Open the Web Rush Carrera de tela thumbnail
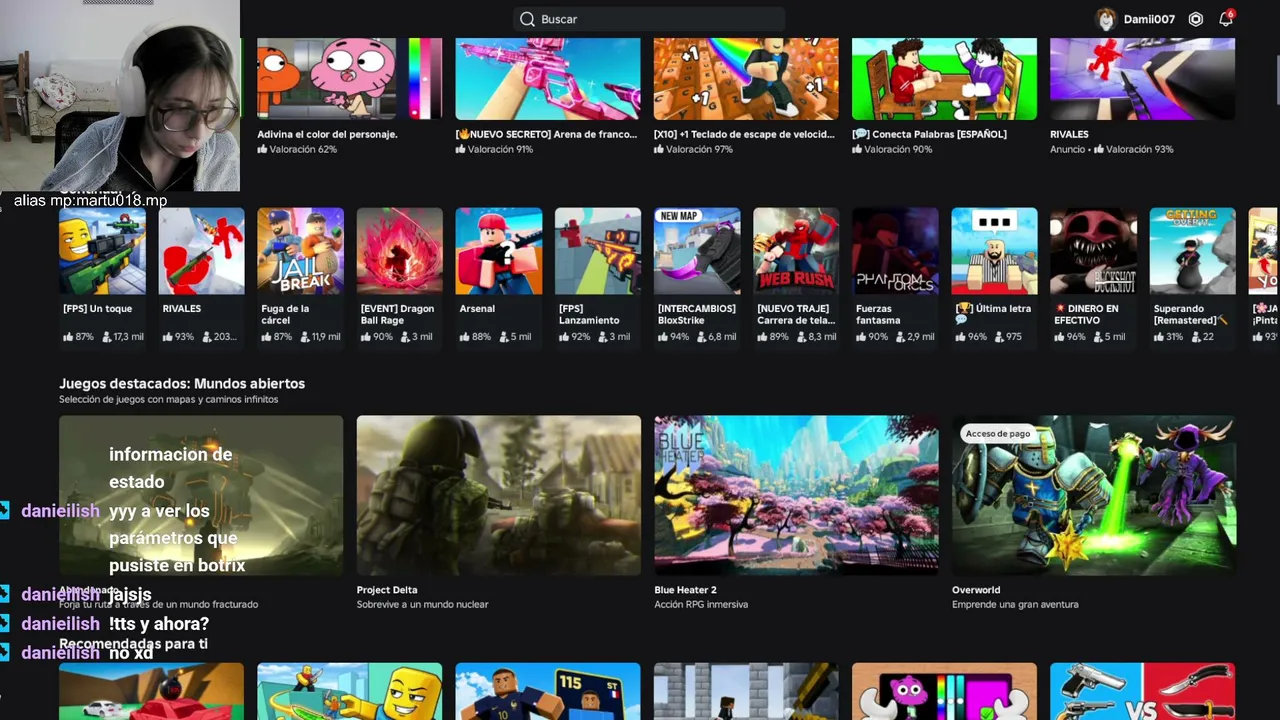This screenshot has width=1280, height=720. [796, 251]
